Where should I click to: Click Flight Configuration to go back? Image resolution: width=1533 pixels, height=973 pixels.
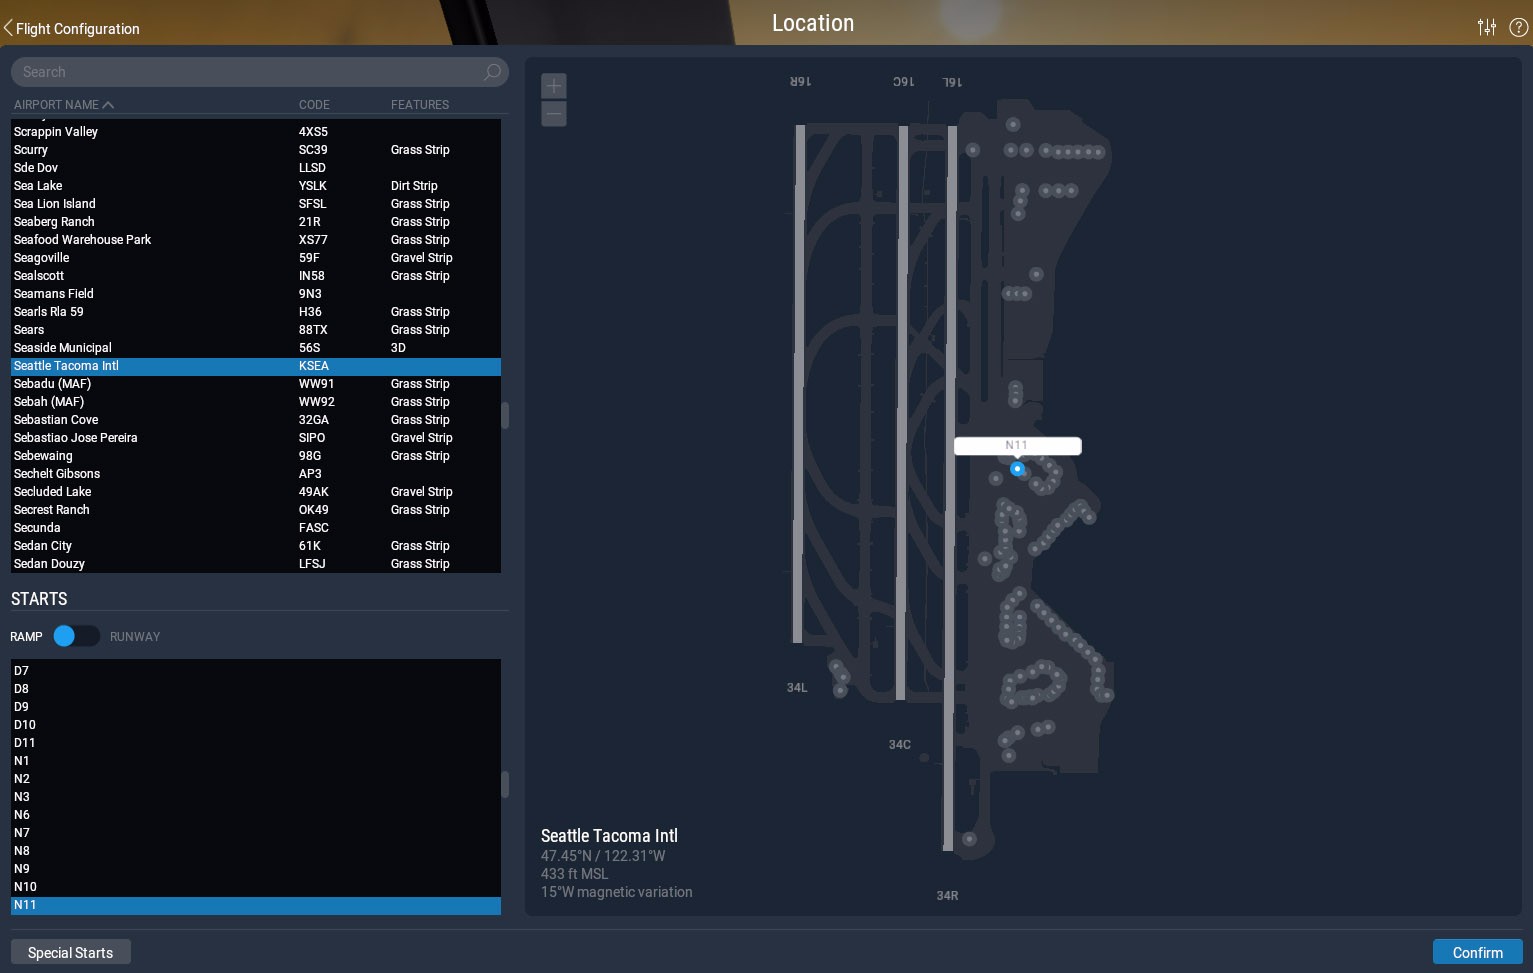point(78,29)
